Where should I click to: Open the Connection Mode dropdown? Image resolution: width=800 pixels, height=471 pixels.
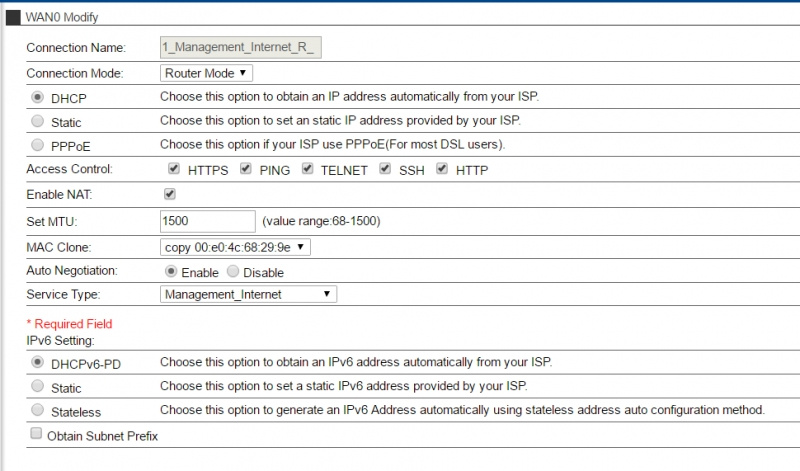(x=206, y=73)
